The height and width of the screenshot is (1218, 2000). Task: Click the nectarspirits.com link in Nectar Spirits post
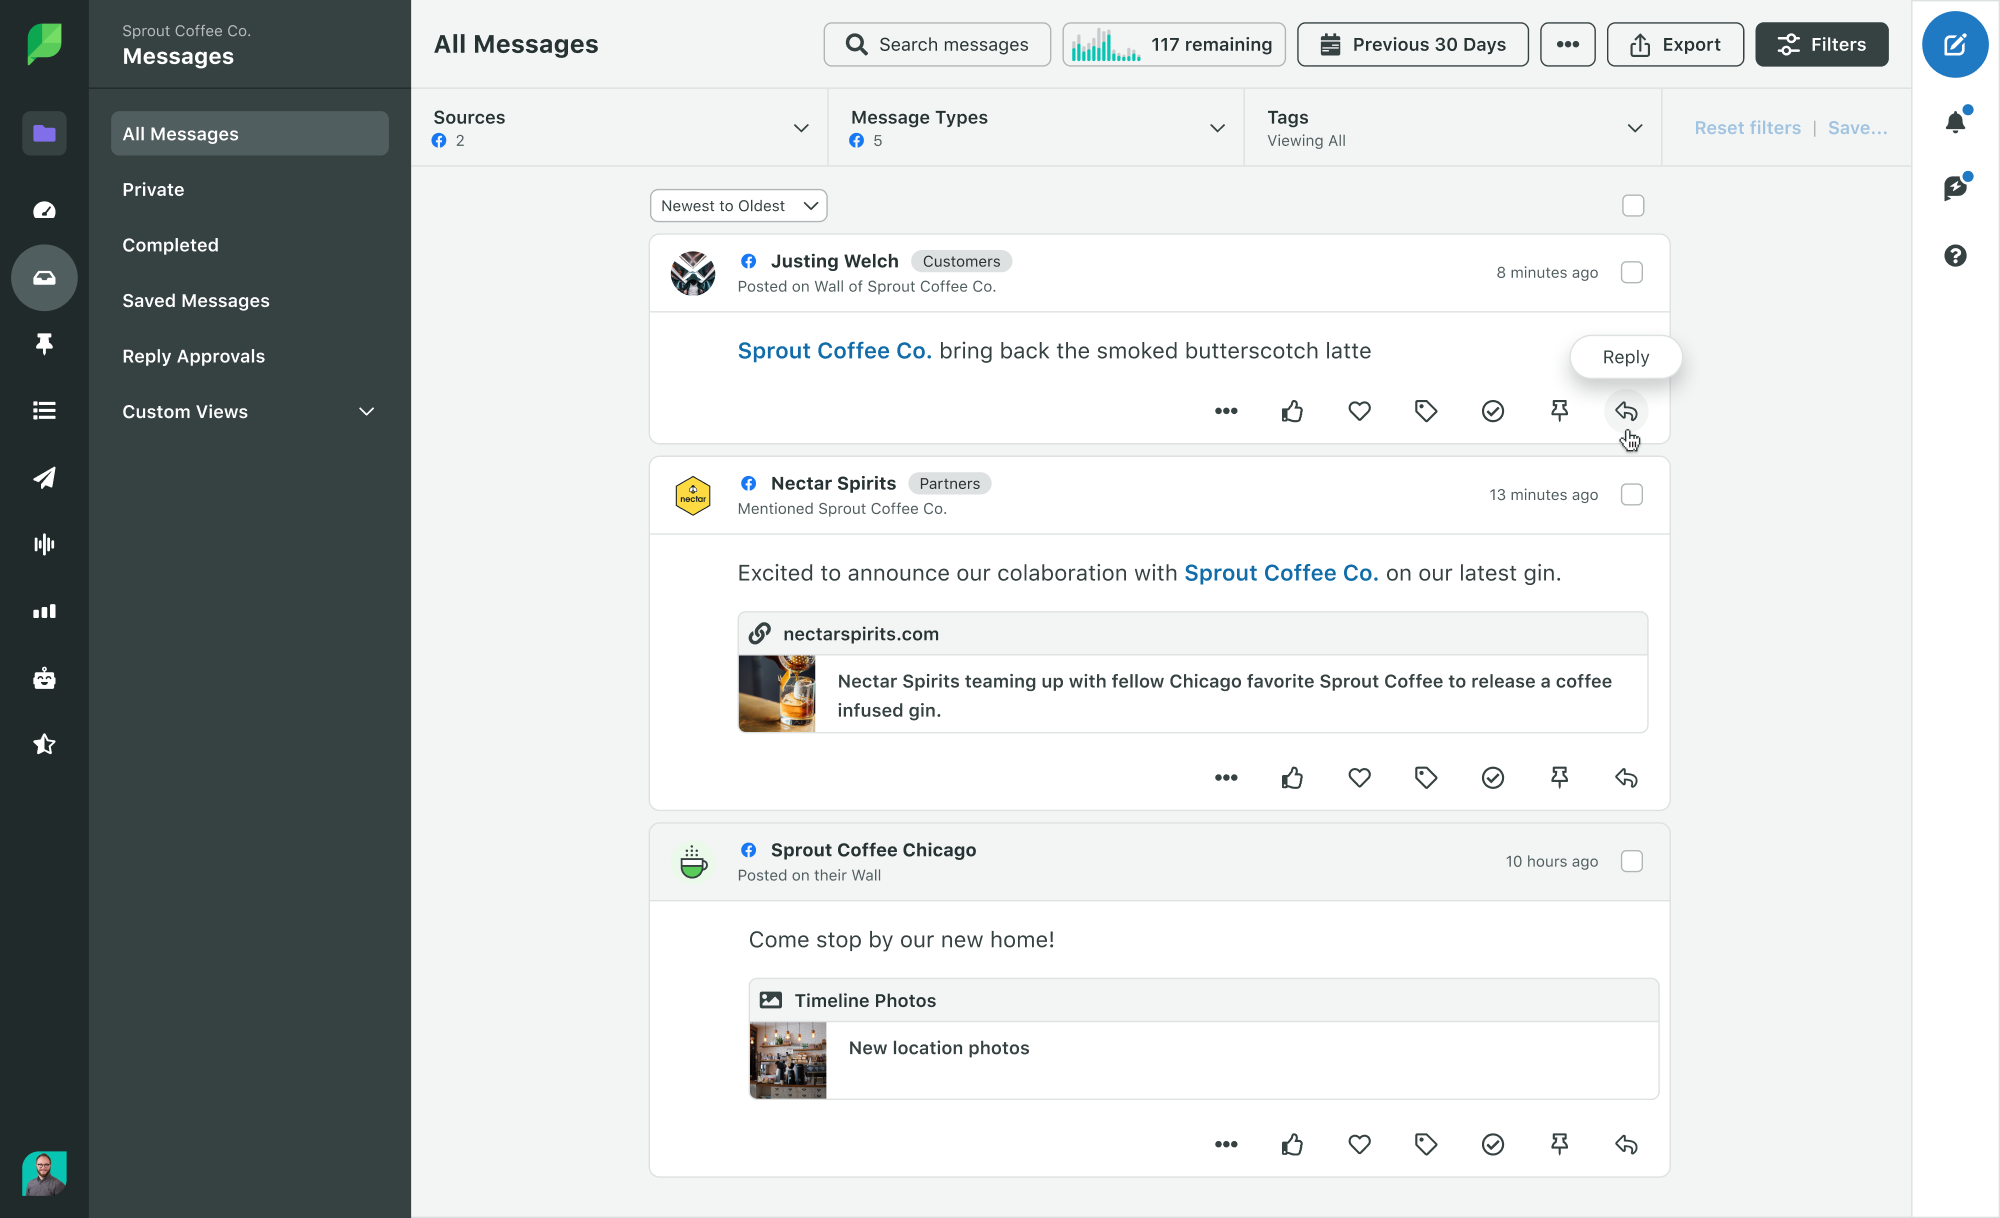860,634
